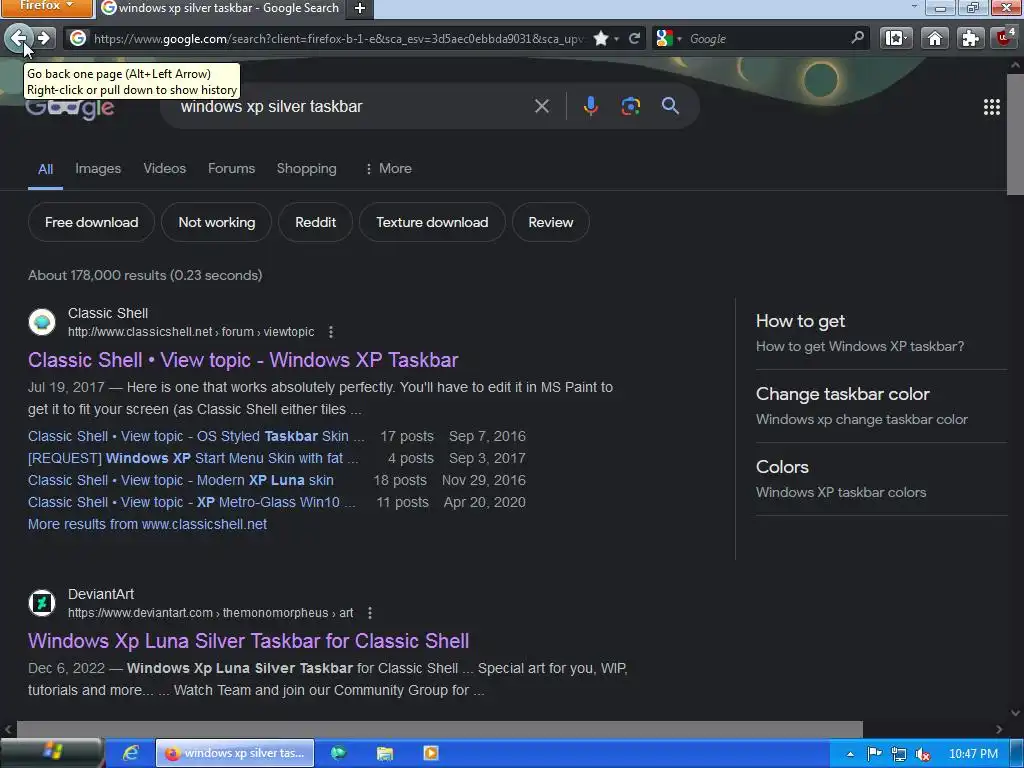Apply the Not working filter chip
This screenshot has height=768, width=1024.
click(x=217, y=222)
